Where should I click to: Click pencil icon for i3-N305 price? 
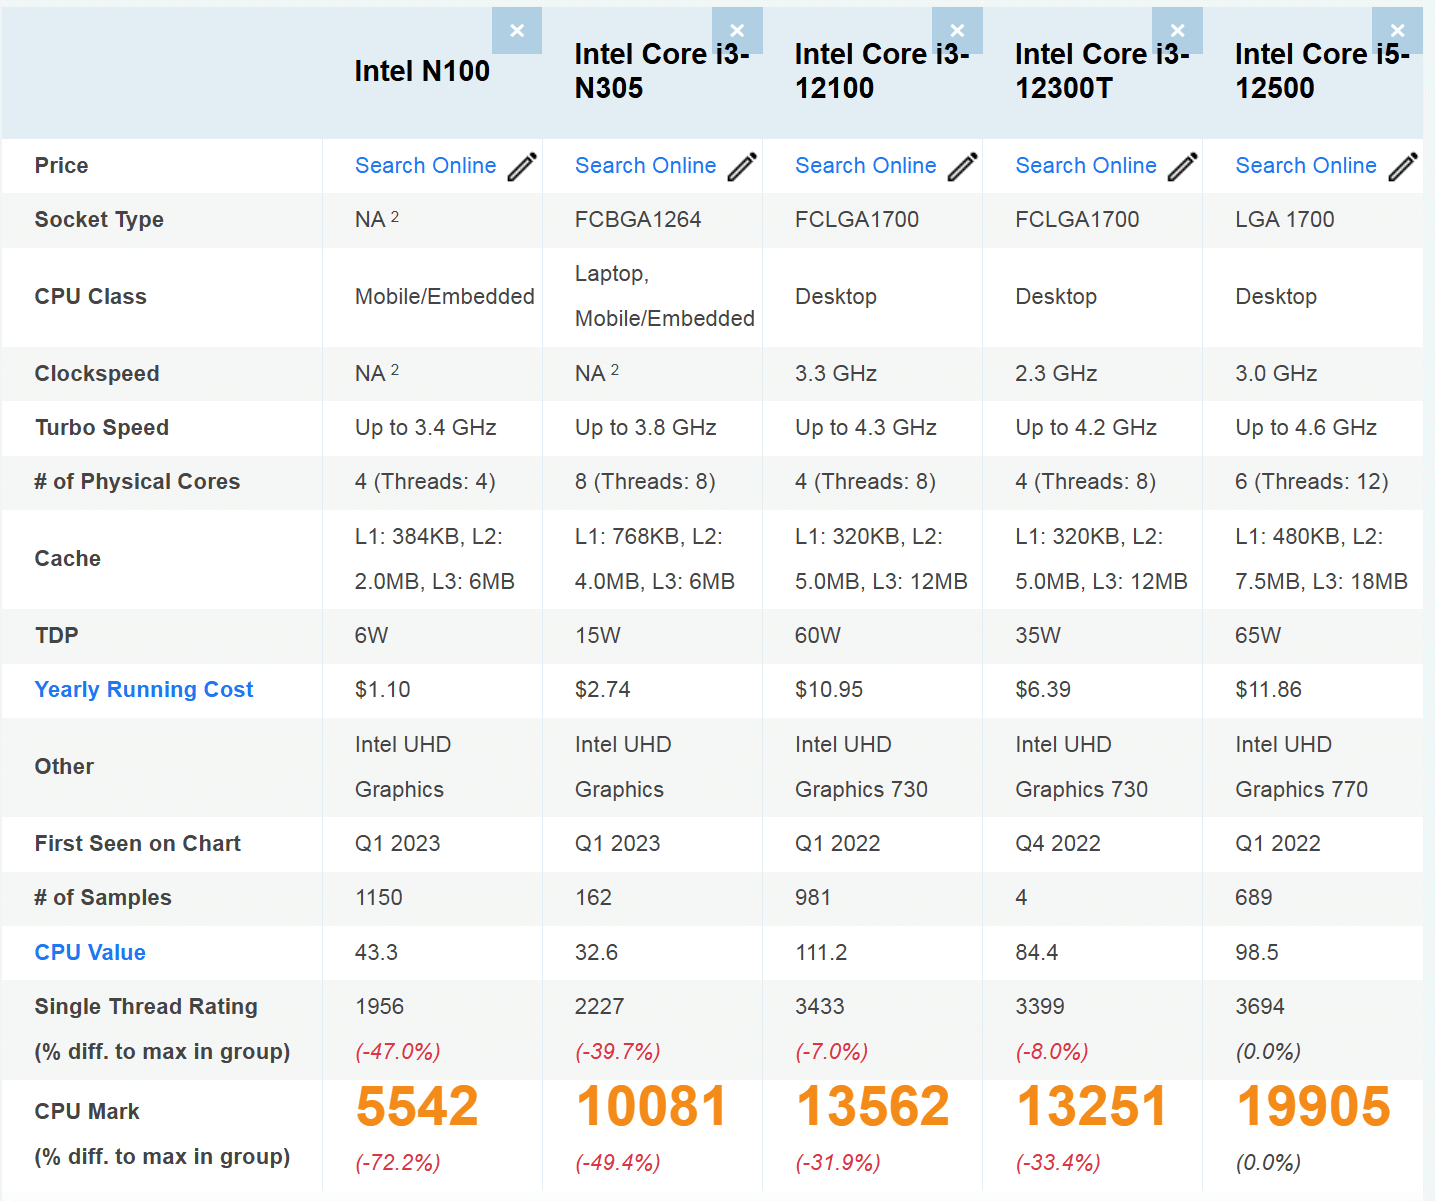pyautogui.click(x=742, y=167)
